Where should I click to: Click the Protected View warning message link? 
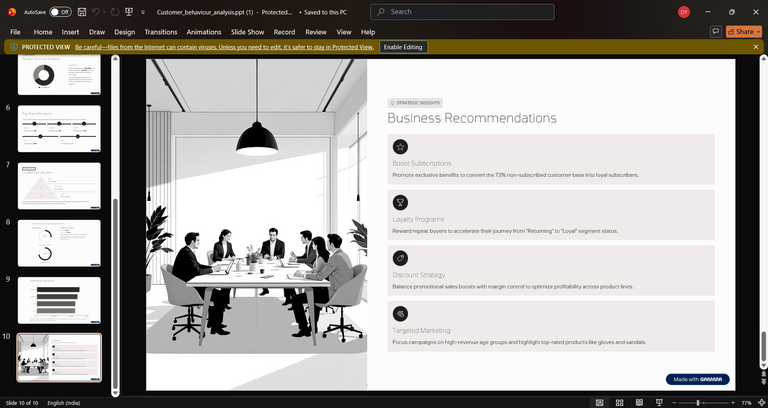coord(224,47)
